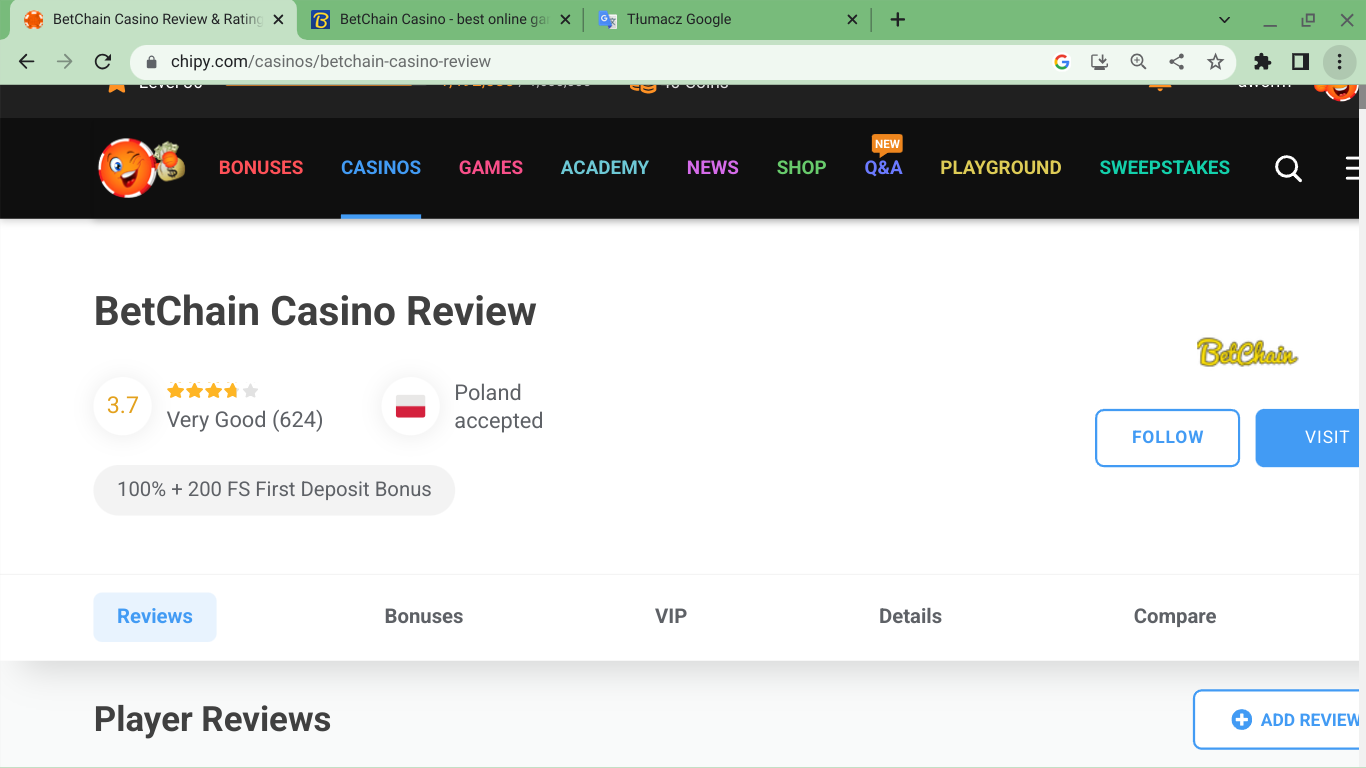This screenshot has height=768, width=1366.
Task: Open the hamburger menu icon
Action: click(1355, 168)
